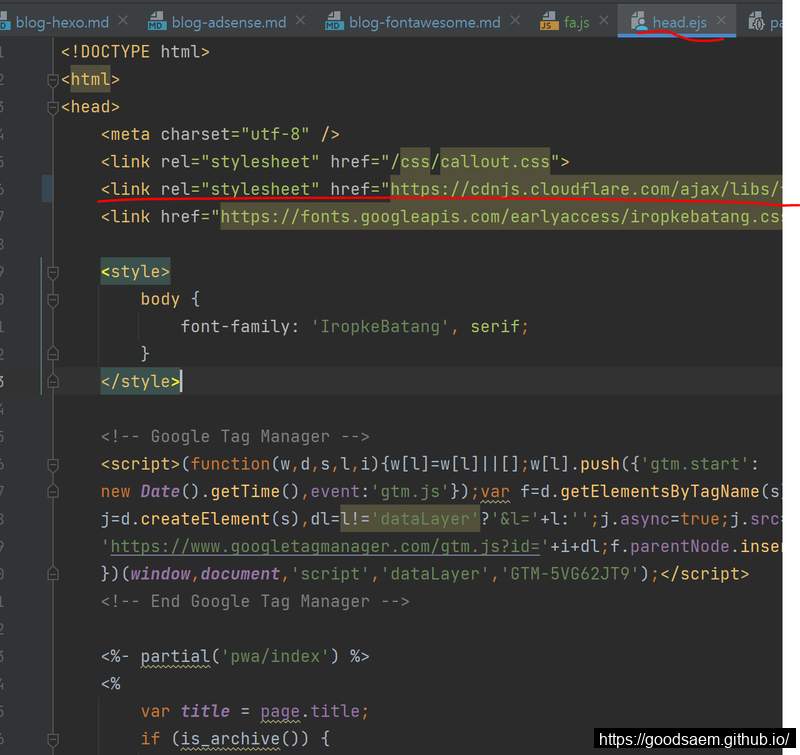Image resolution: width=800 pixels, height=755 pixels.
Task: Click the 'document' argument in script
Action: click(240, 574)
